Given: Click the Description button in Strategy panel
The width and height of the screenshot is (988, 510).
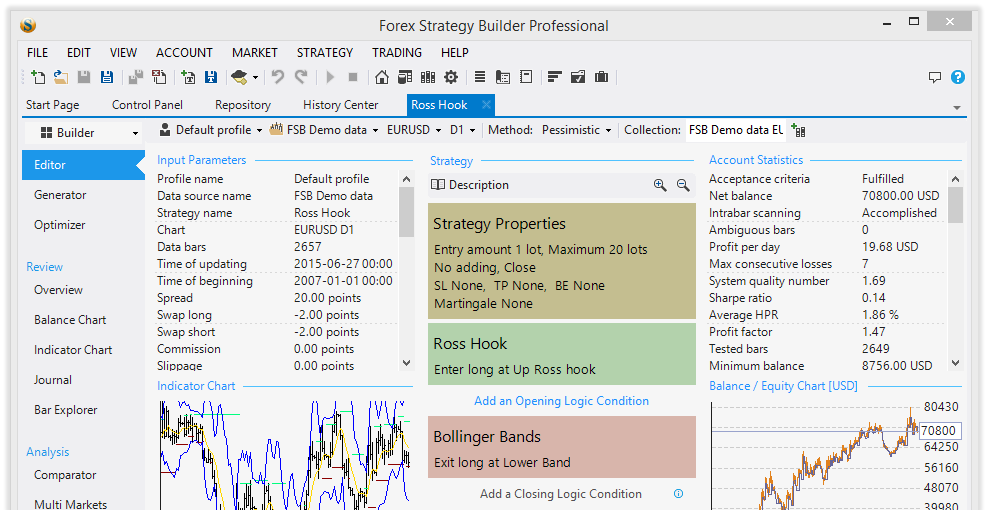Looking at the screenshot, I should (x=470, y=185).
